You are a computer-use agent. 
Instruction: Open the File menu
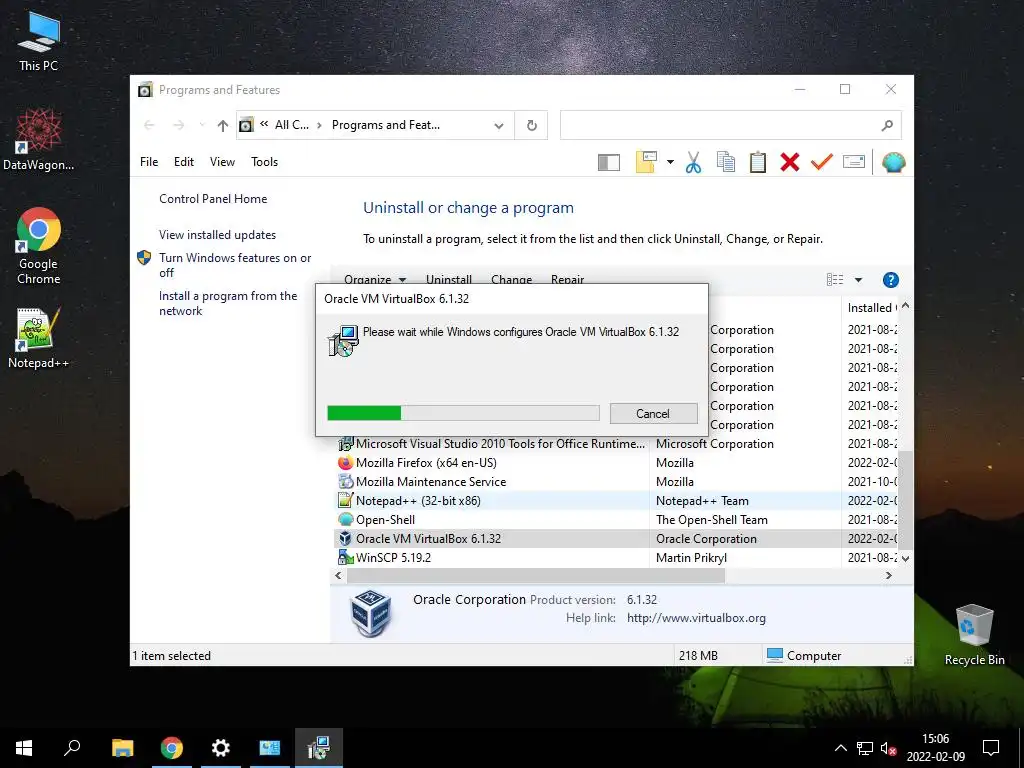[149, 162]
